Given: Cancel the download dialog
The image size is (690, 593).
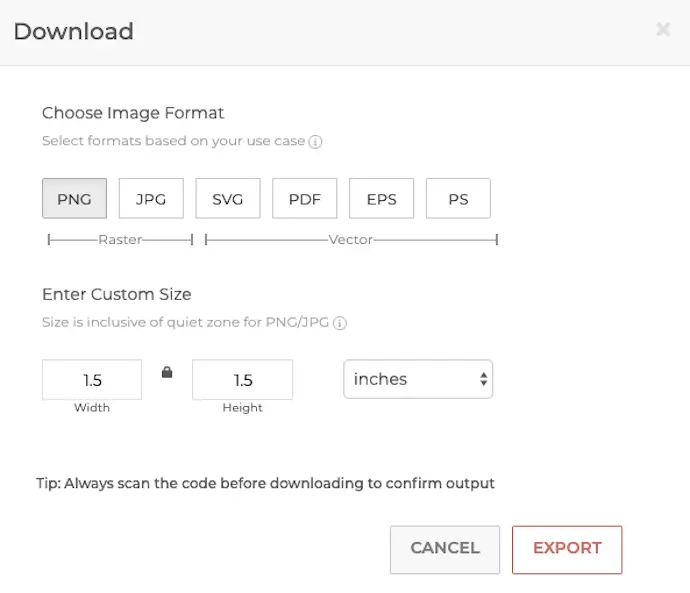Looking at the screenshot, I should [445, 549].
